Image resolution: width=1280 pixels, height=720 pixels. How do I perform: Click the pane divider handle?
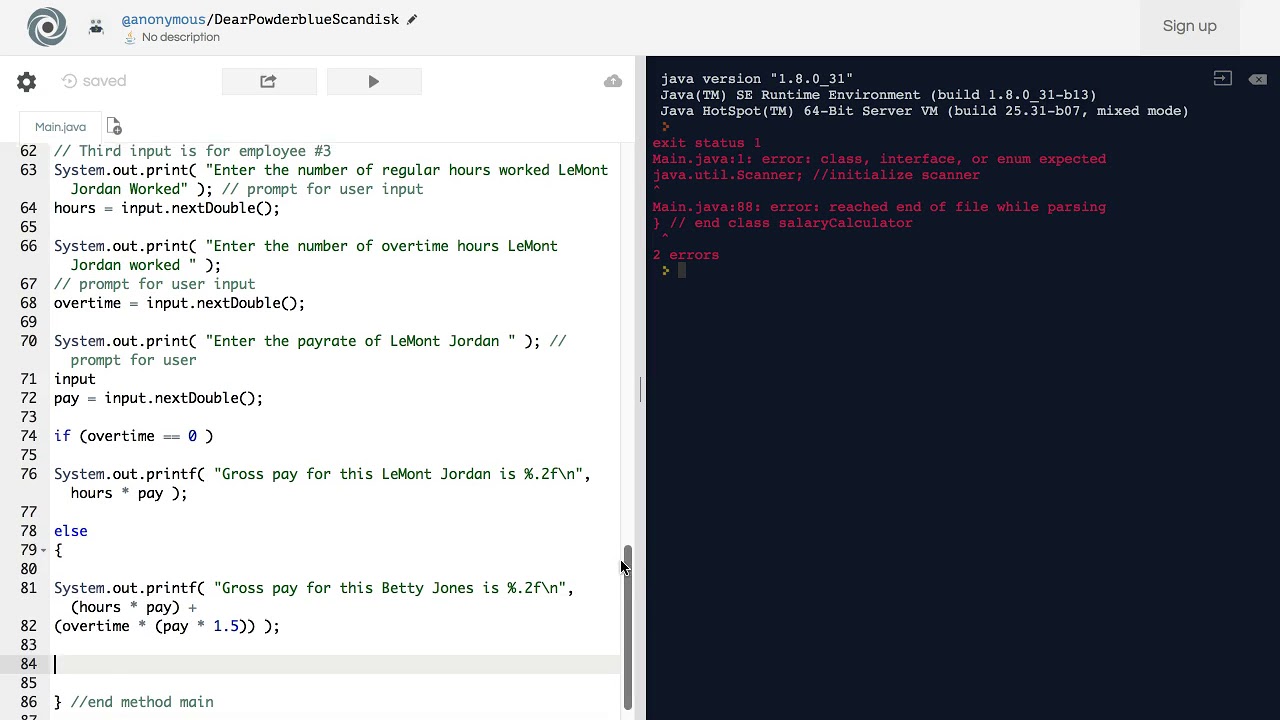point(640,388)
